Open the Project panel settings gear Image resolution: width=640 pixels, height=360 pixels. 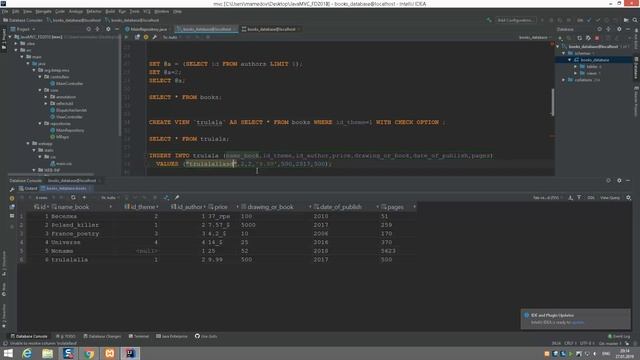108,29
